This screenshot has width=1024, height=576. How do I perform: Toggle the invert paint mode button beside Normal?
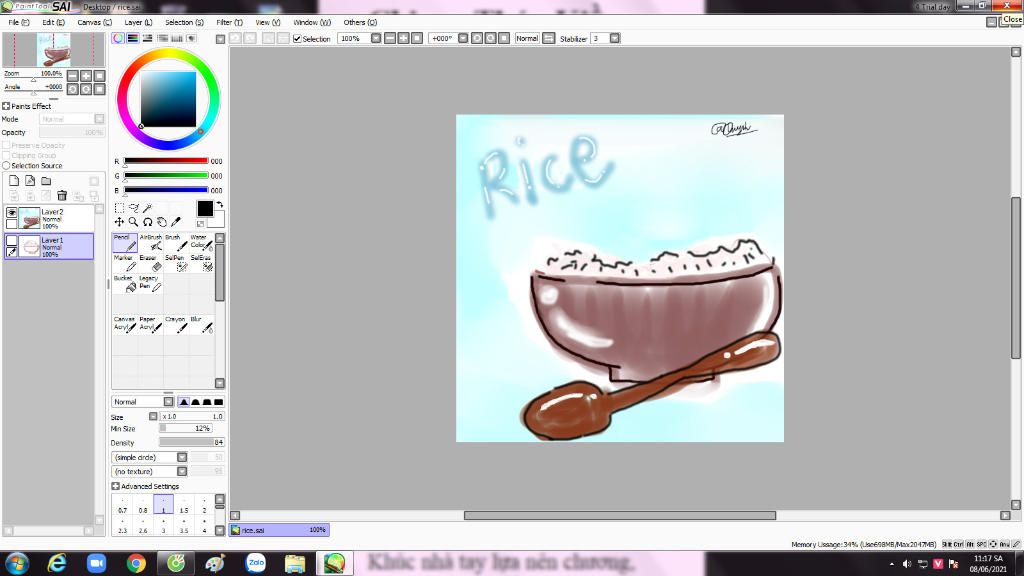(549, 39)
